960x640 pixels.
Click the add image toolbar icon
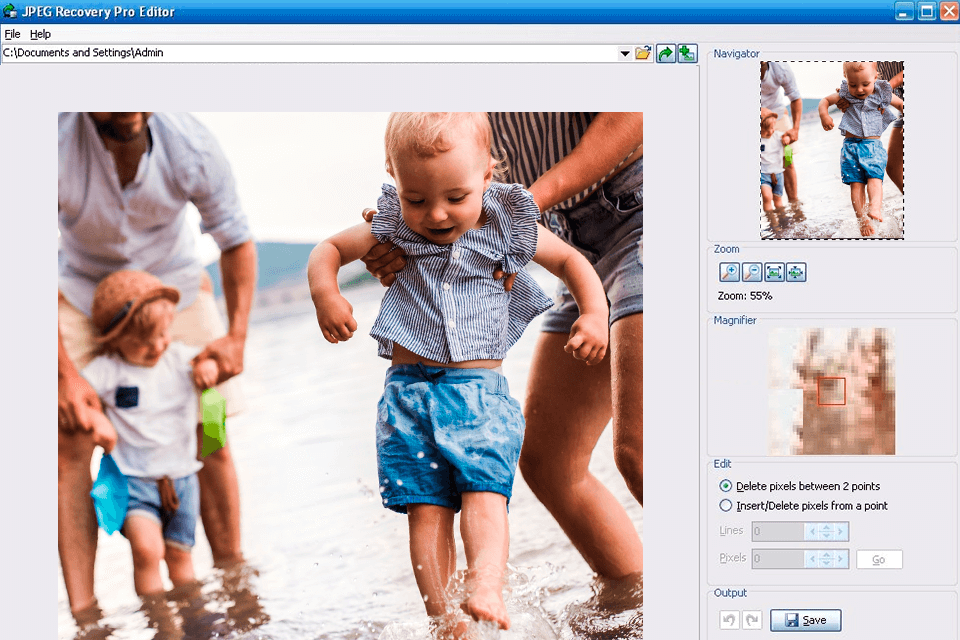(x=687, y=53)
